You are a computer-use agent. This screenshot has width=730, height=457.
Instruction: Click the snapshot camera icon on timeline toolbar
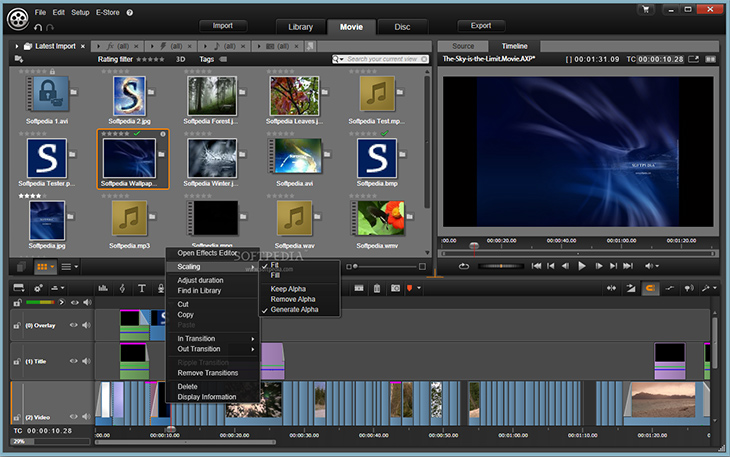(396, 288)
